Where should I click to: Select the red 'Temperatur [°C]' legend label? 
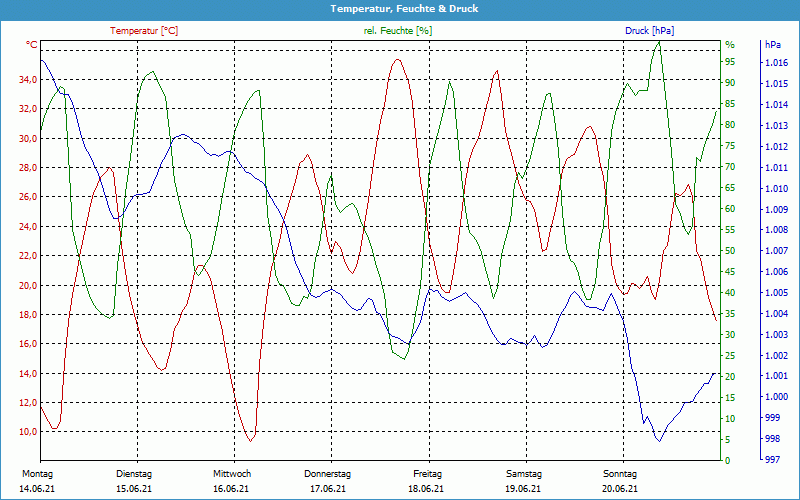pyautogui.click(x=144, y=31)
